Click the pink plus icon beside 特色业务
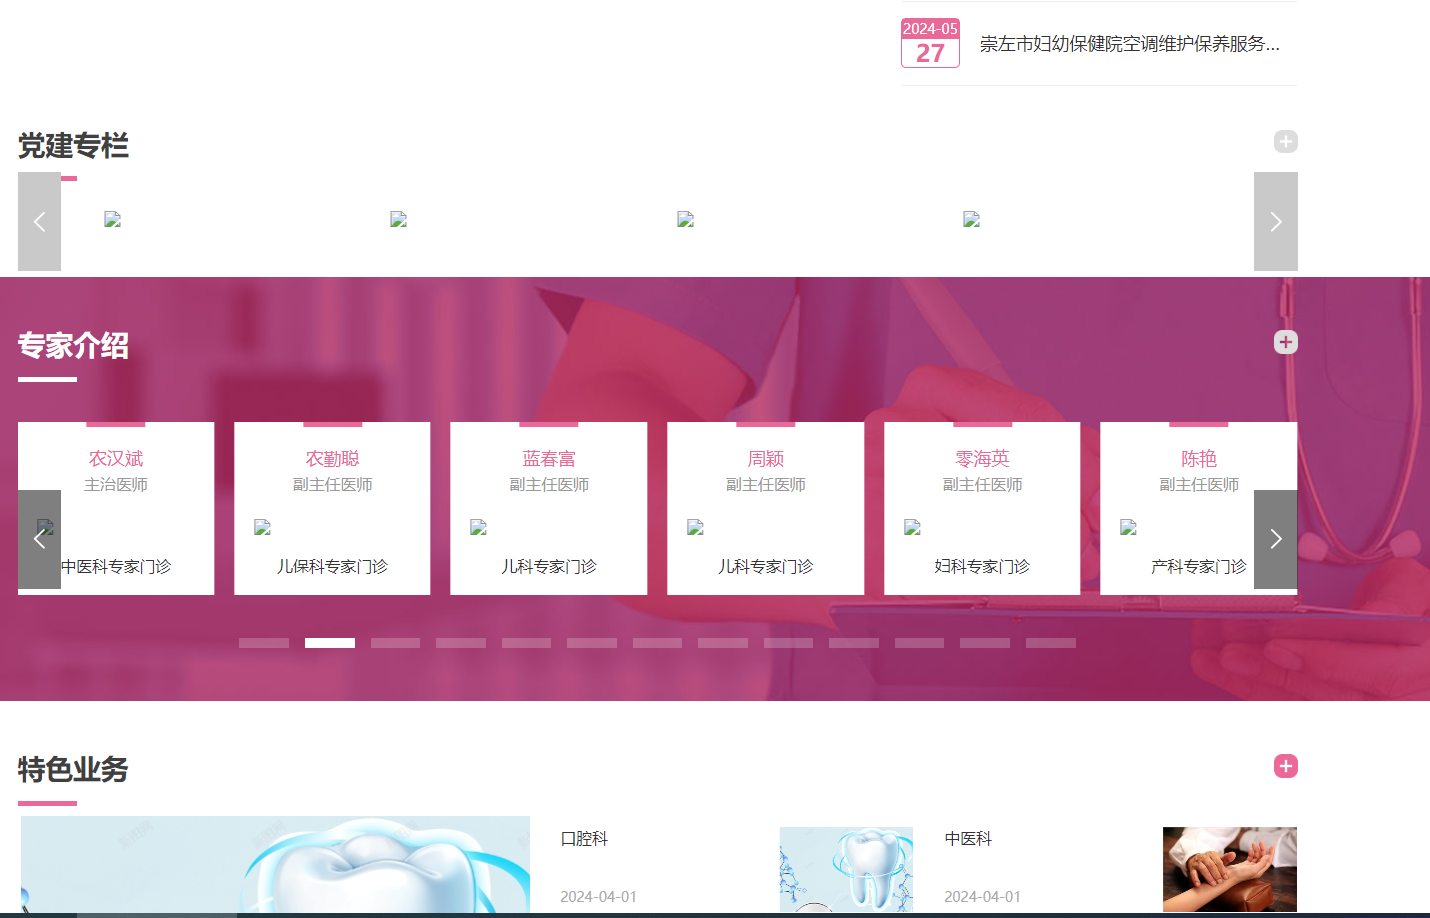The width and height of the screenshot is (1430, 918). pyautogui.click(x=1285, y=766)
